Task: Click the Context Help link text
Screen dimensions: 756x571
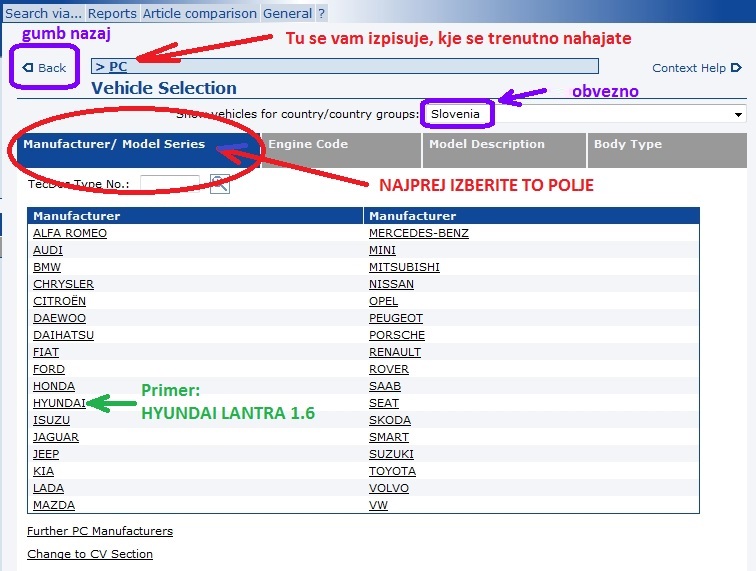Action: [x=689, y=68]
